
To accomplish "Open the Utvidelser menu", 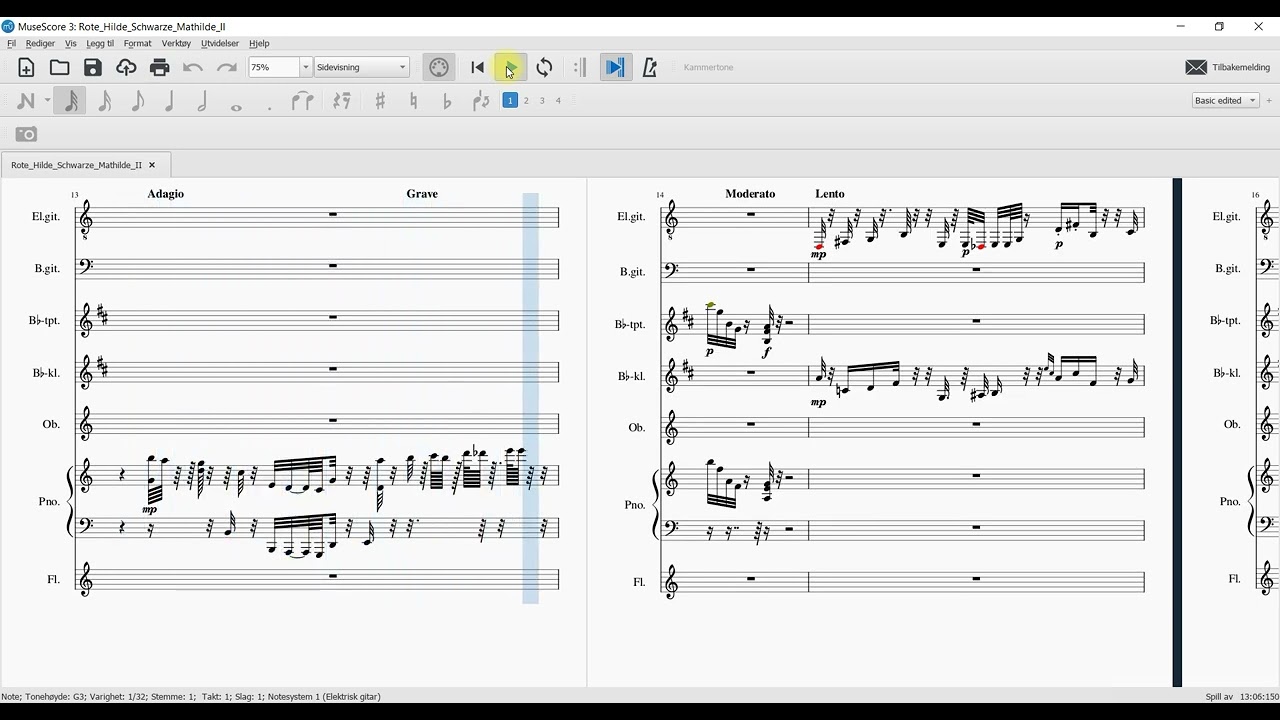I will click(220, 43).
